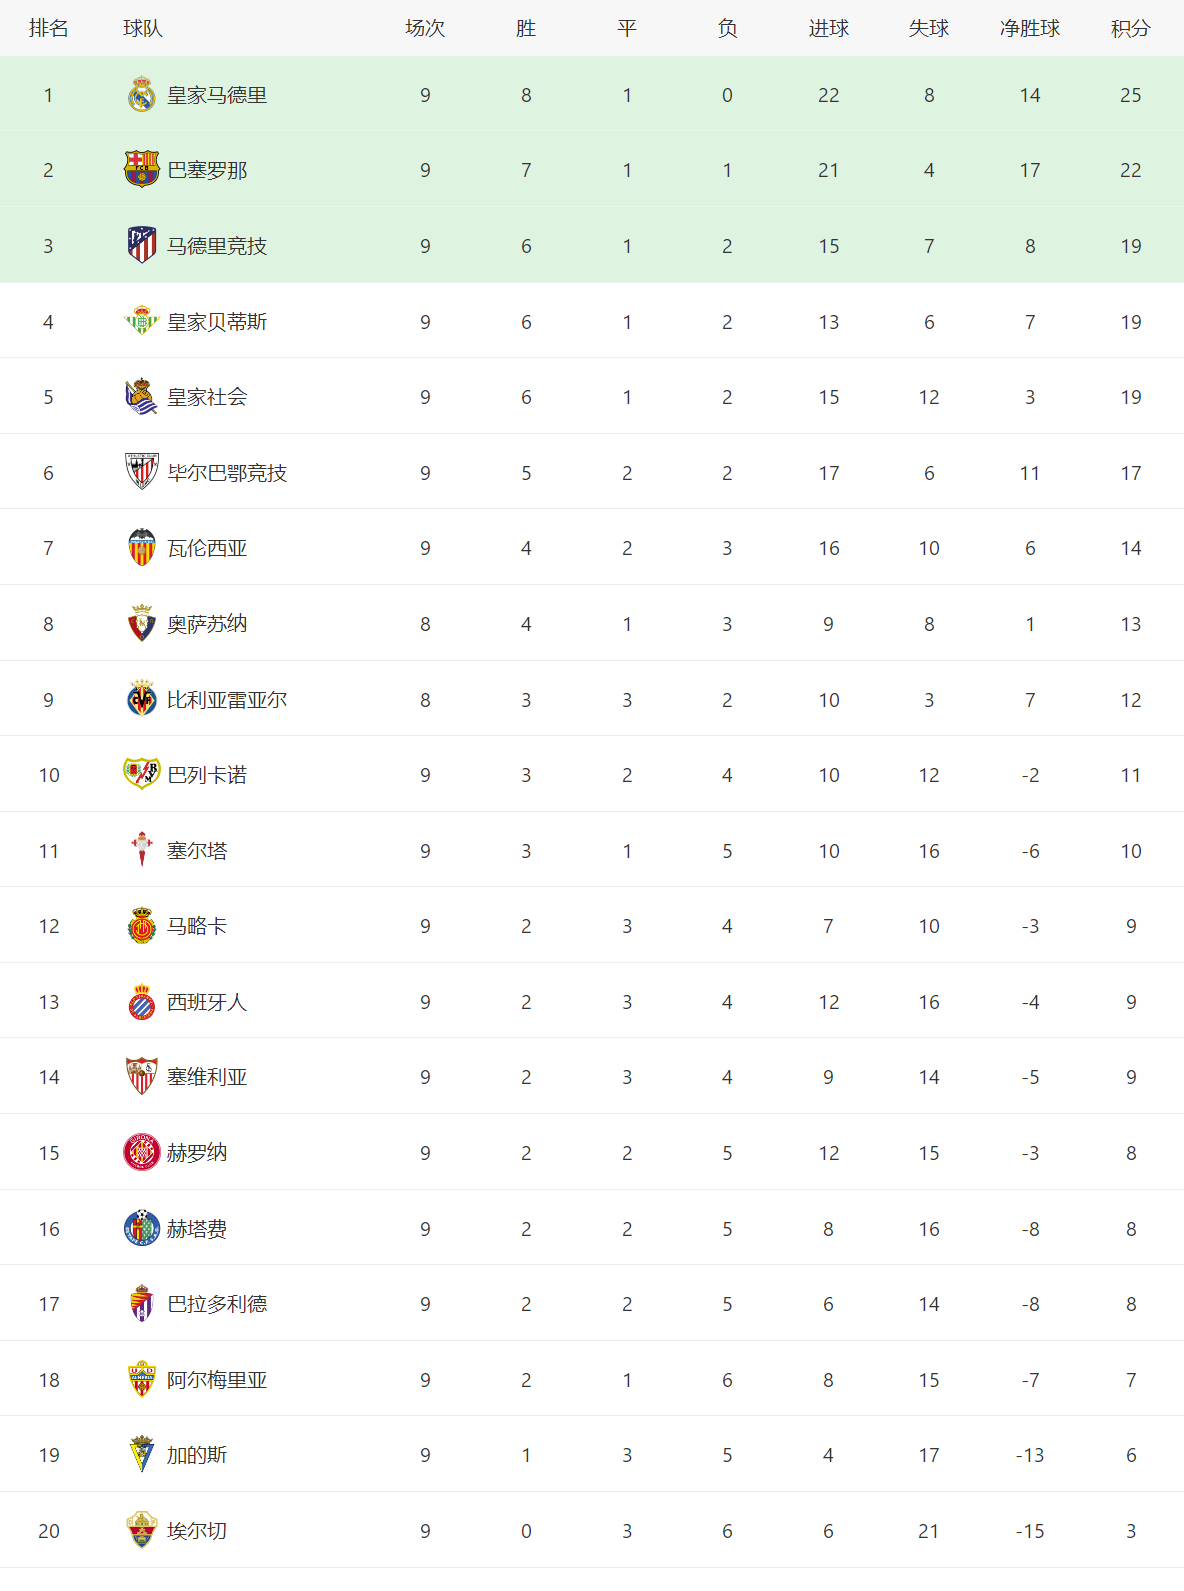This screenshot has width=1184, height=1591.
Task: Click the 净胜球 column header
Action: pos(1030,29)
